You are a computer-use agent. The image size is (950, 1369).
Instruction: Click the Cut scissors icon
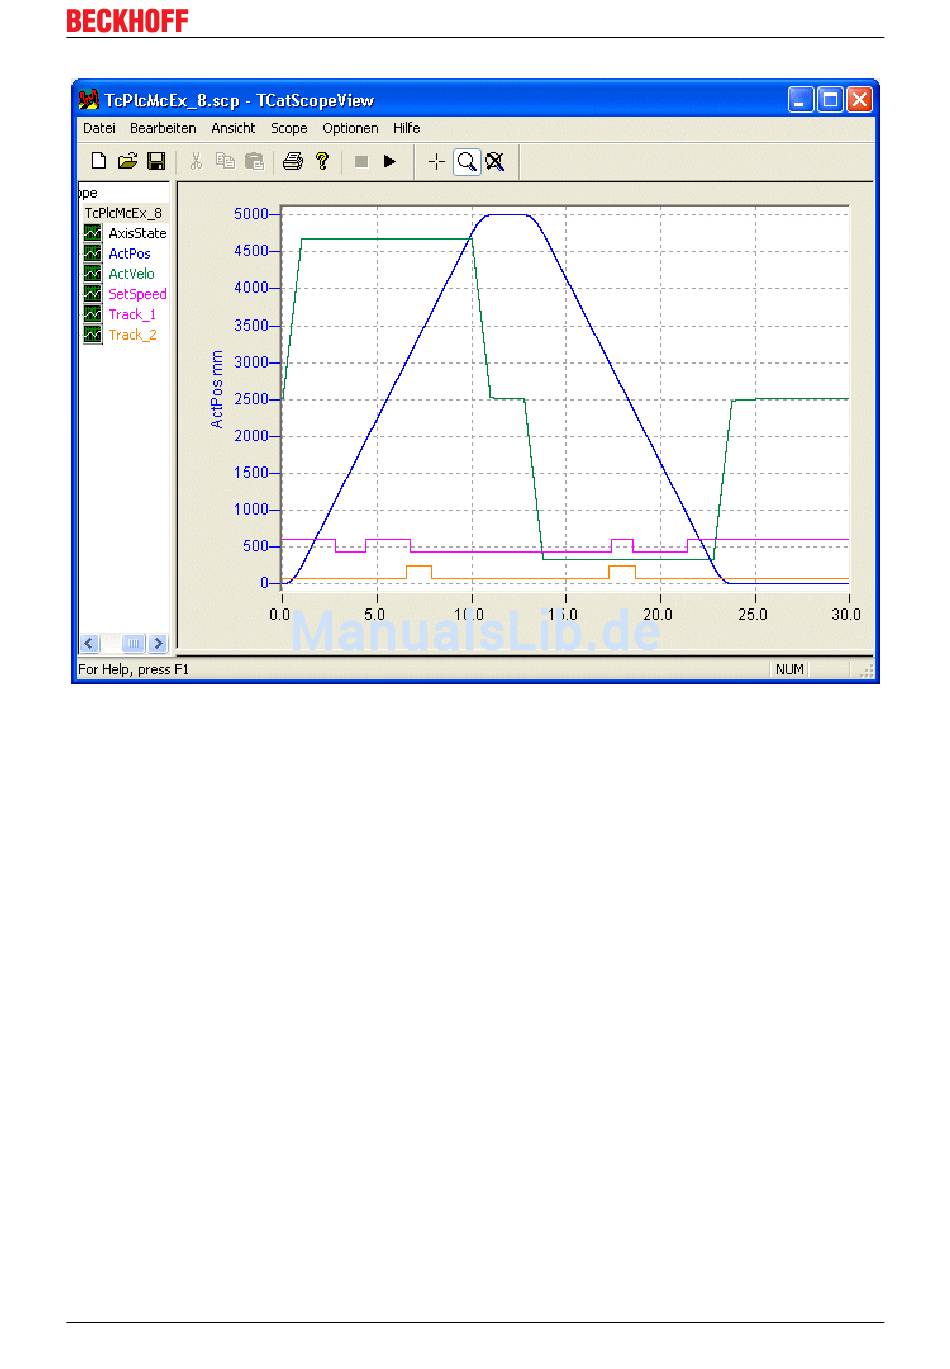[x=196, y=161]
